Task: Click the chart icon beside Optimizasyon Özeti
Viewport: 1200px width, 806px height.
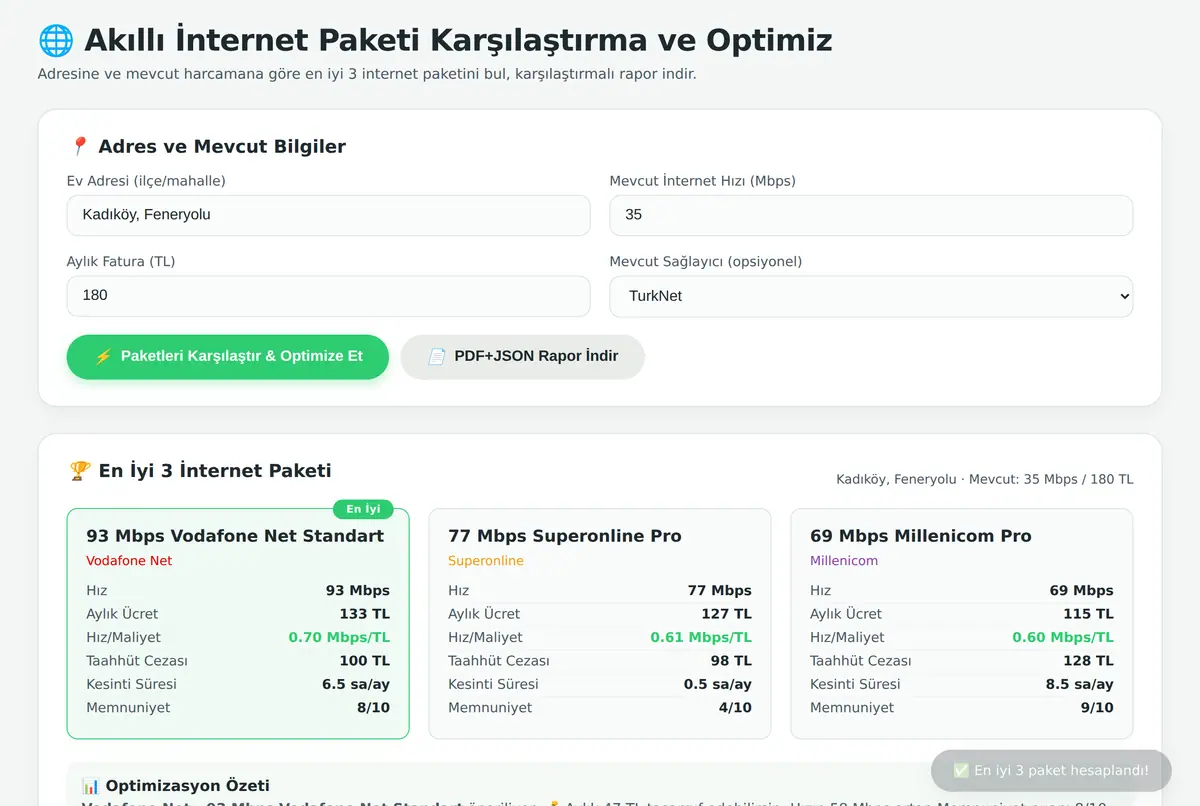Action: (90, 785)
